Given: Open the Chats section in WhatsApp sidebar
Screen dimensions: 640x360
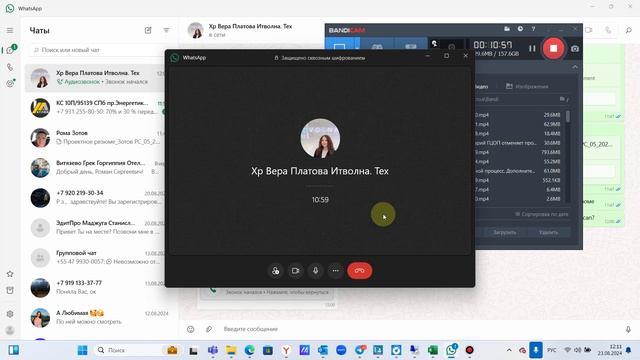Looking at the screenshot, I should coord(10,50).
